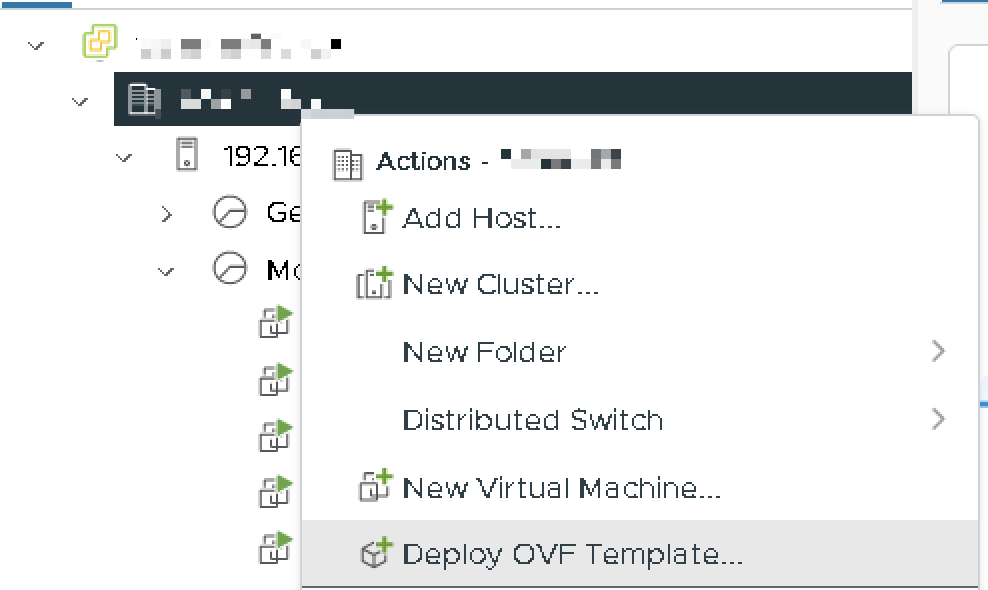Image resolution: width=988 pixels, height=590 pixels.
Task: Select Deploy OVF Template menu entry
Action: click(572, 555)
